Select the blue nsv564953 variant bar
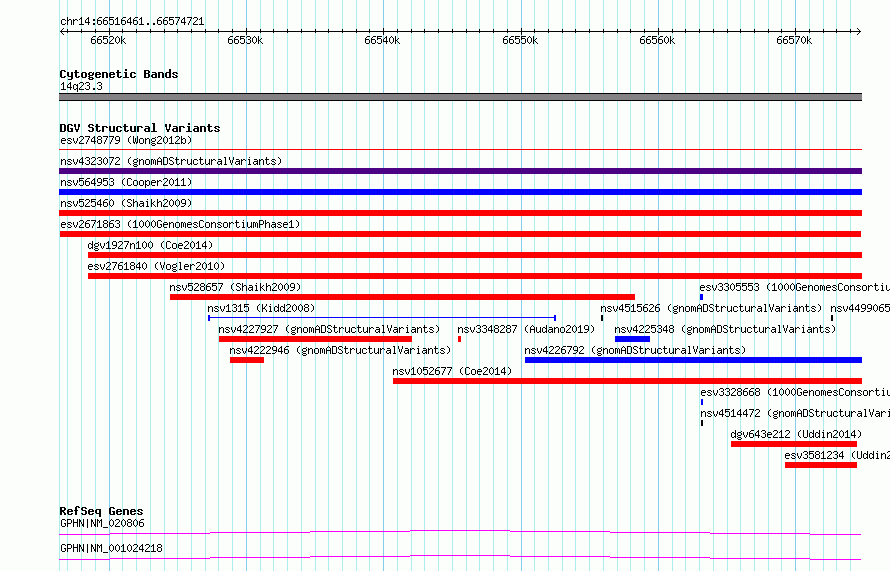The image size is (890, 571). [x=460, y=192]
